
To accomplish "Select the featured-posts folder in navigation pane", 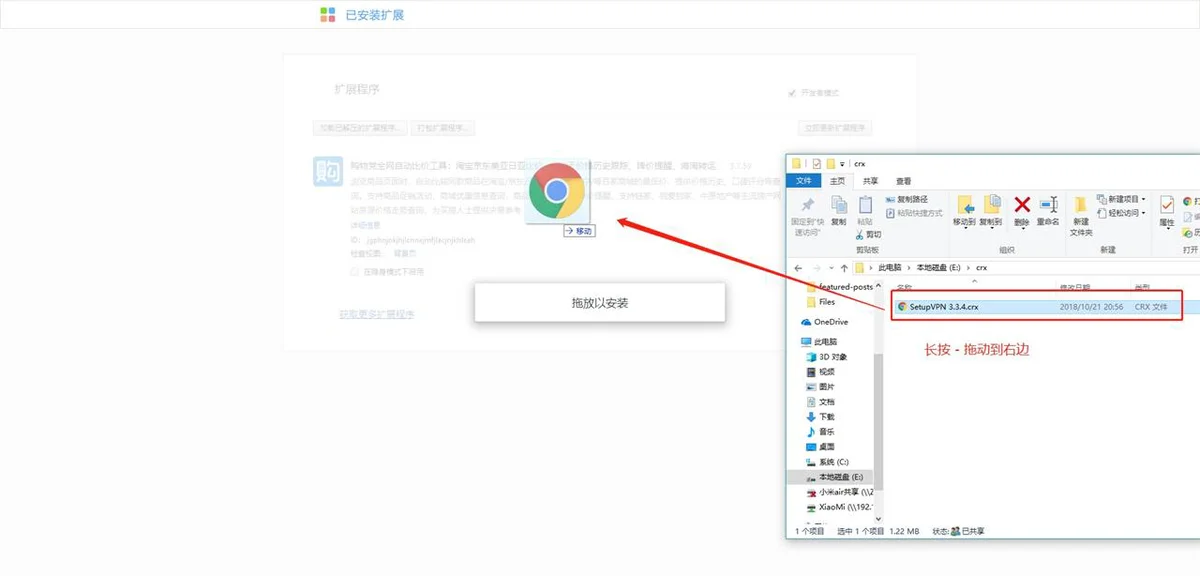I will [x=839, y=287].
